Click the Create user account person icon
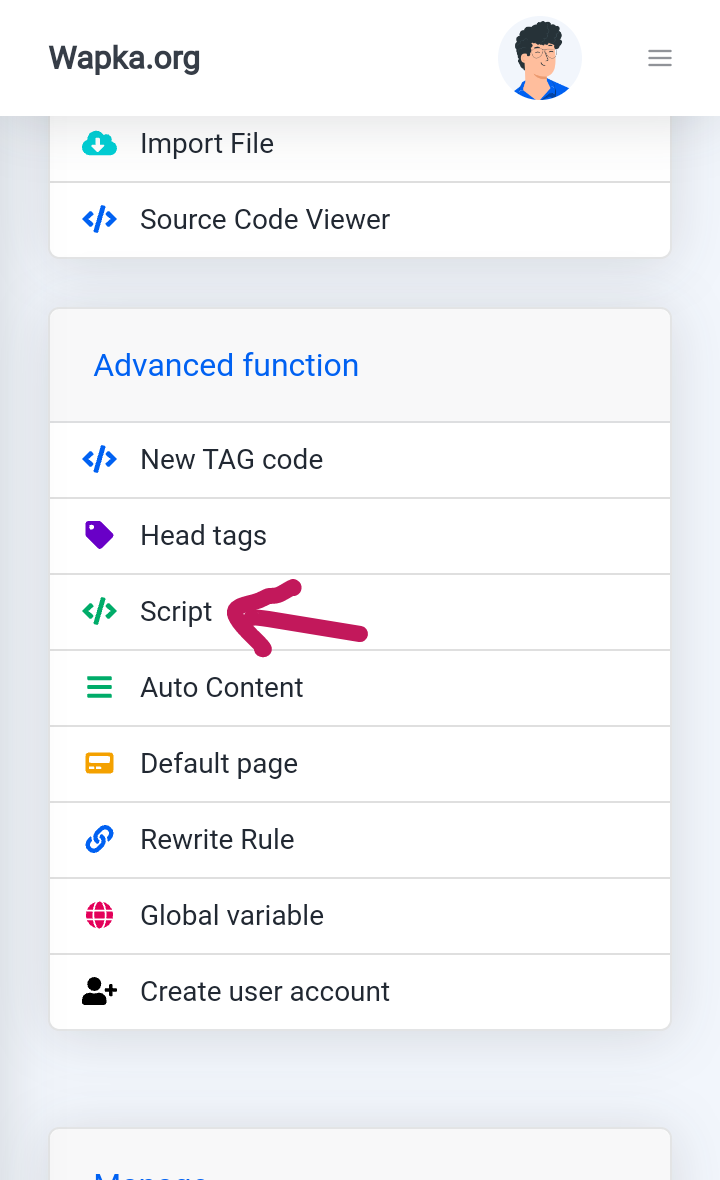This screenshot has height=1180, width=720. 99,992
